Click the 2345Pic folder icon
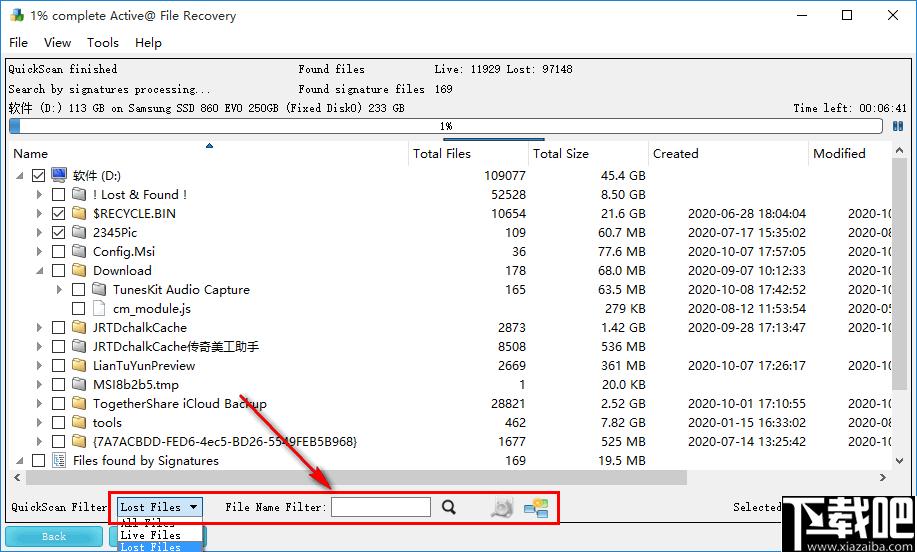917x552 pixels. (x=79, y=232)
